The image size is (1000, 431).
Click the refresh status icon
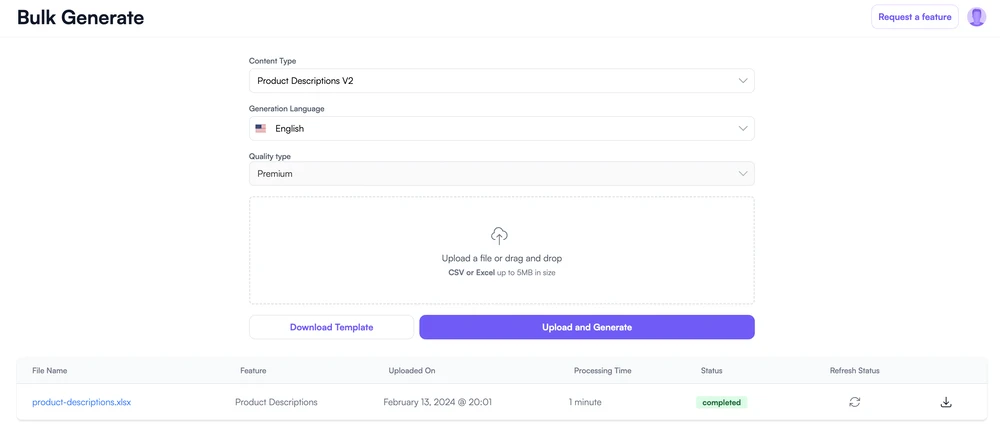(x=855, y=402)
